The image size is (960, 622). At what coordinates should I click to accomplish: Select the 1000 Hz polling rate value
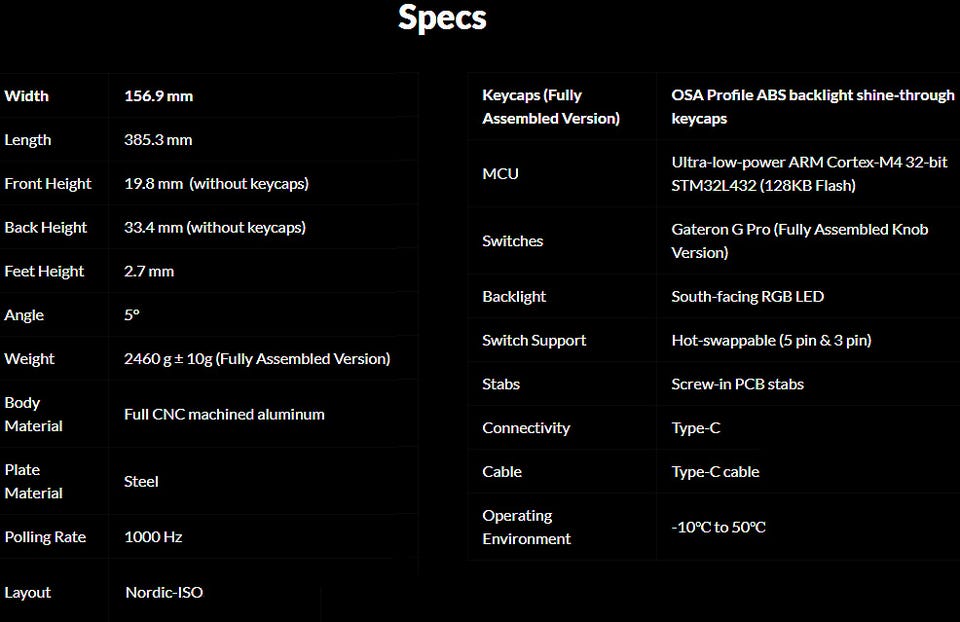click(153, 537)
